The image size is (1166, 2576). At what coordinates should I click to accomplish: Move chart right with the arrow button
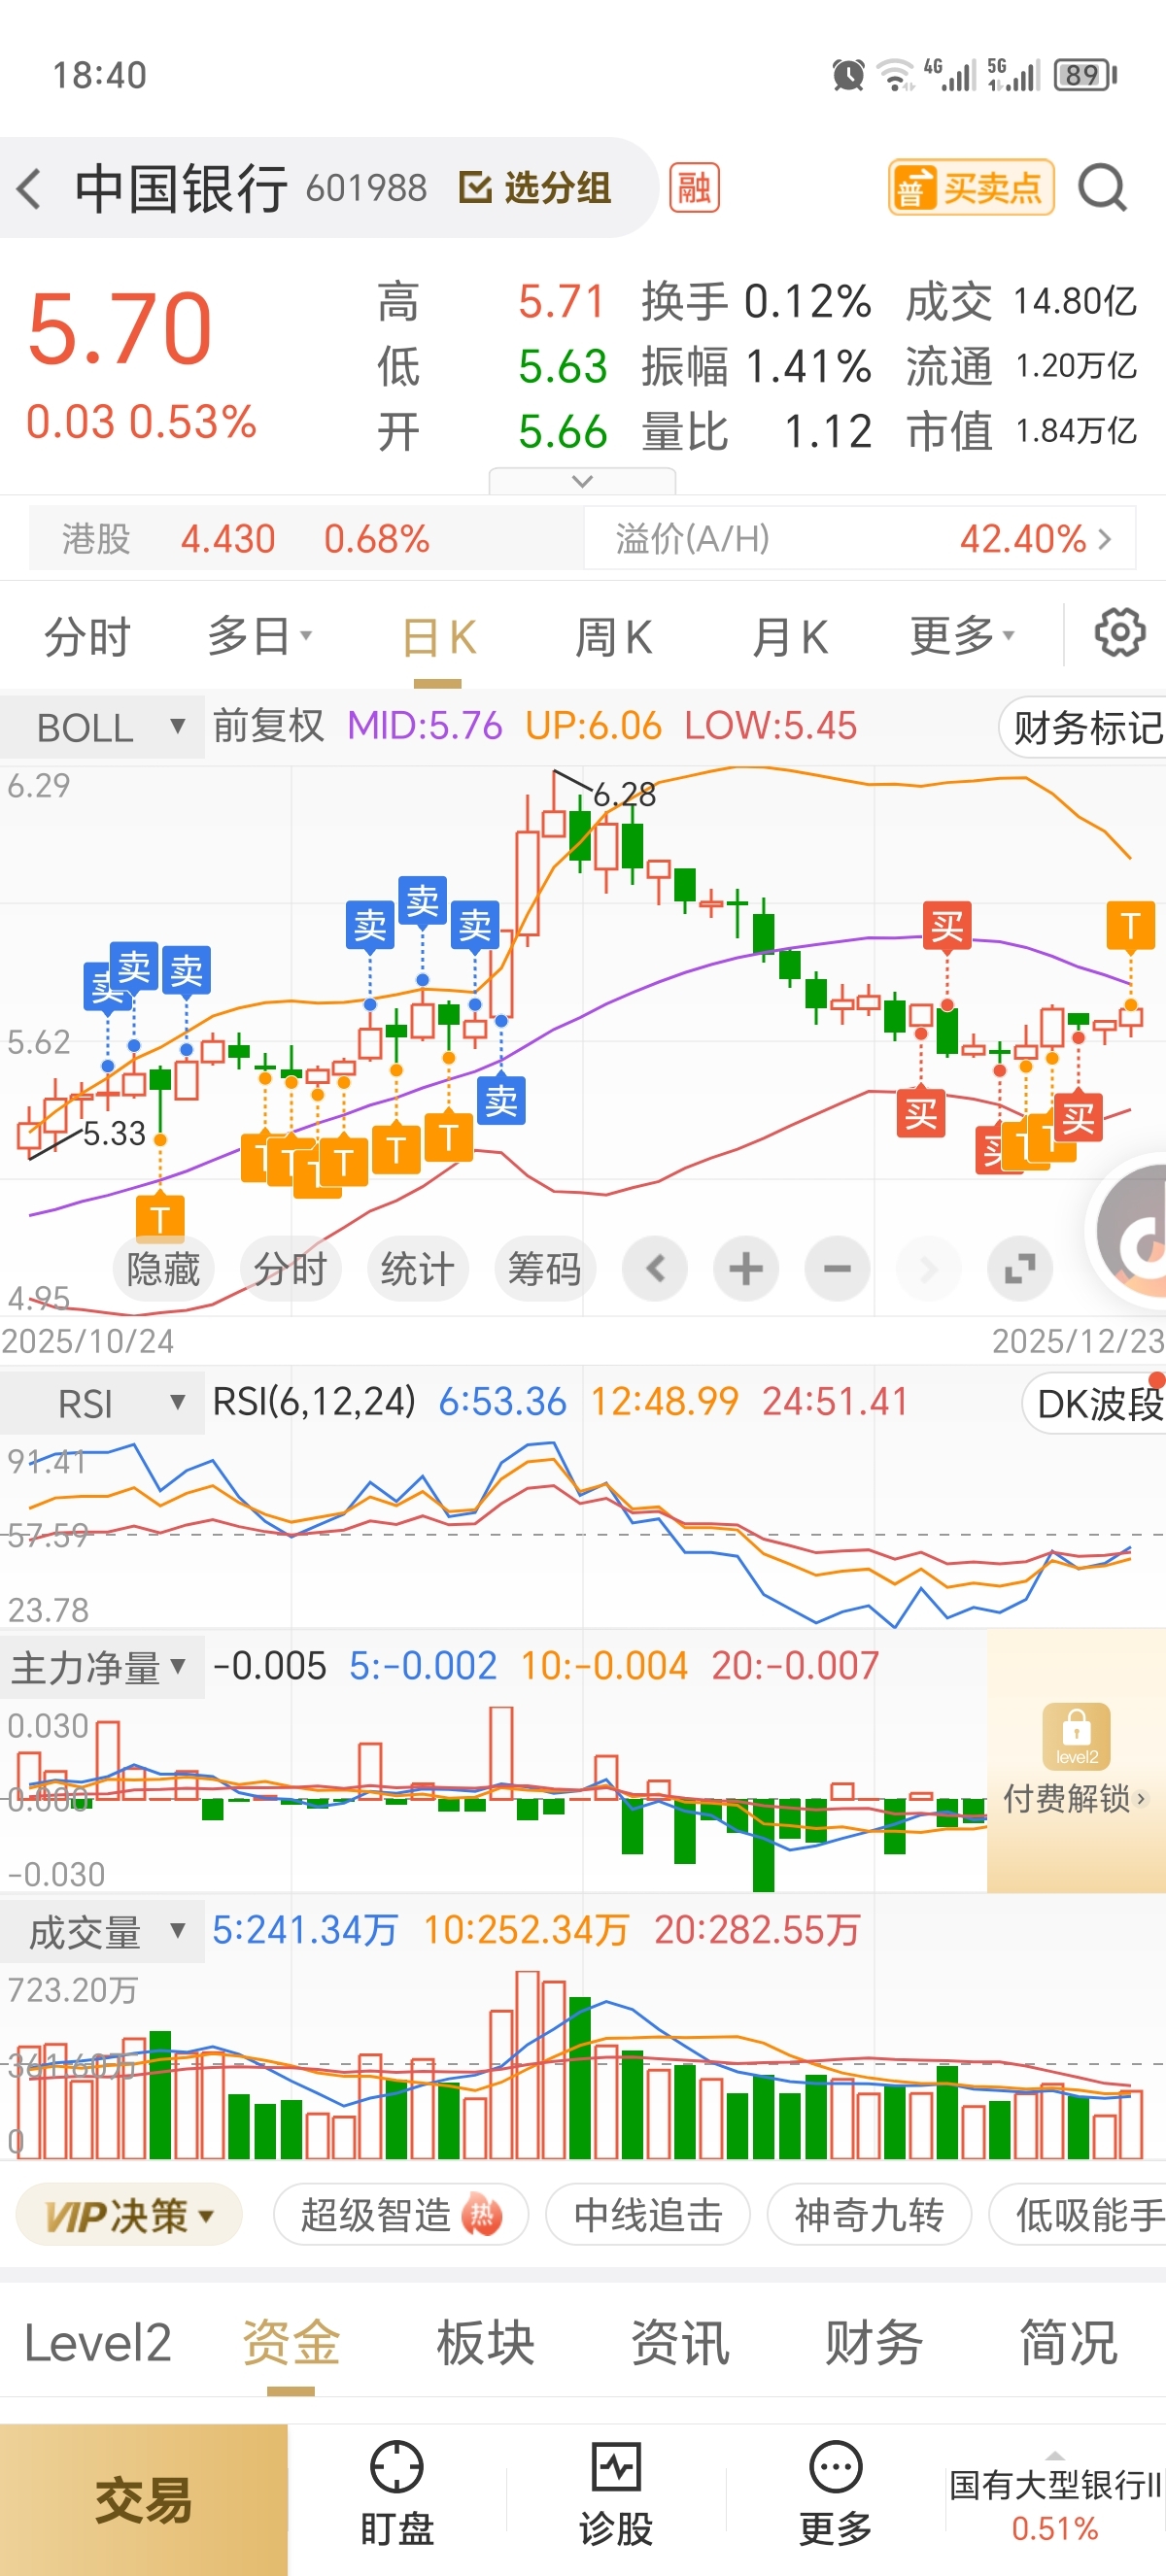click(928, 1269)
